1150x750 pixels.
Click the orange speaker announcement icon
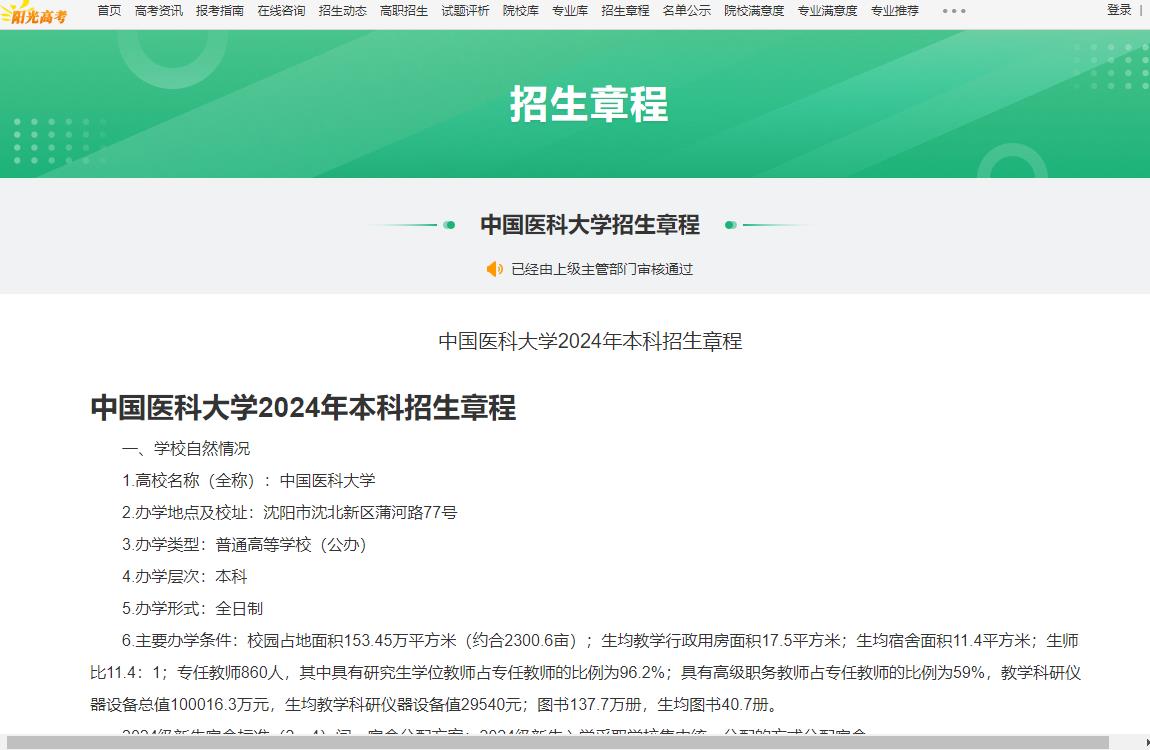(x=494, y=269)
